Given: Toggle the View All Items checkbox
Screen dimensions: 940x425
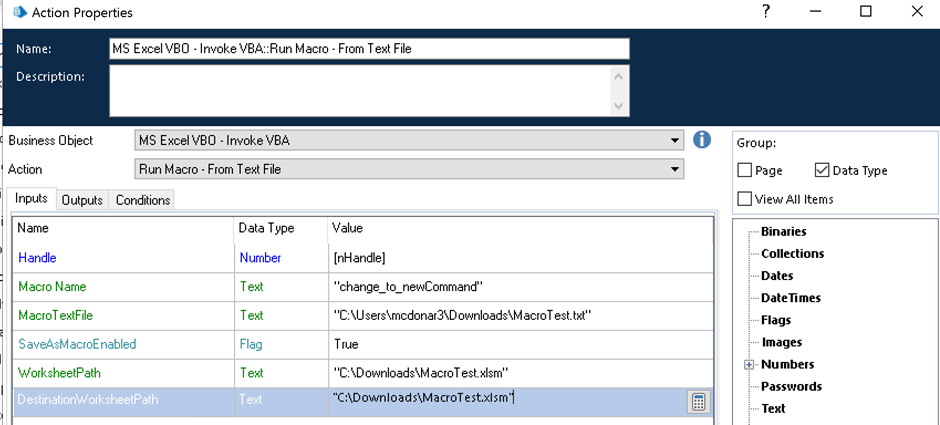Looking at the screenshot, I should (745, 199).
